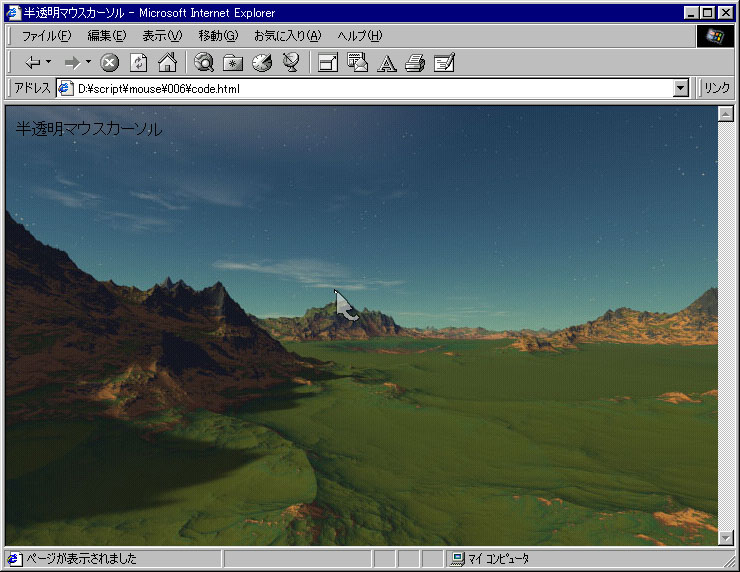Expand the Forward button history dropdown

pos(88,63)
